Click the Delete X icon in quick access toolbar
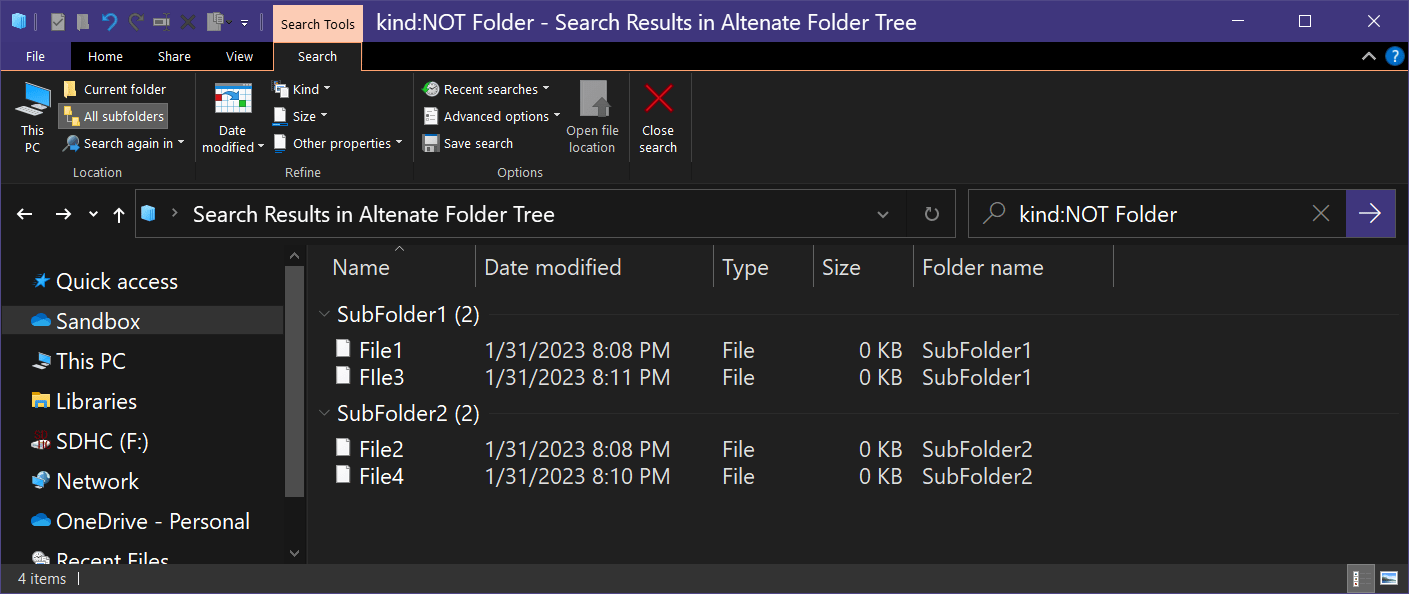Viewport: 1409px width, 594px height. (188, 21)
